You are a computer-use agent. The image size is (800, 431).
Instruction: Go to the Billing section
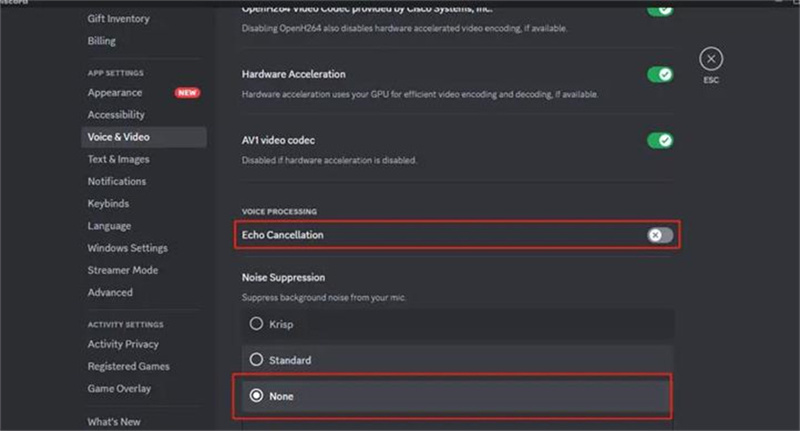pyautogui.click(x=101, y=41)
